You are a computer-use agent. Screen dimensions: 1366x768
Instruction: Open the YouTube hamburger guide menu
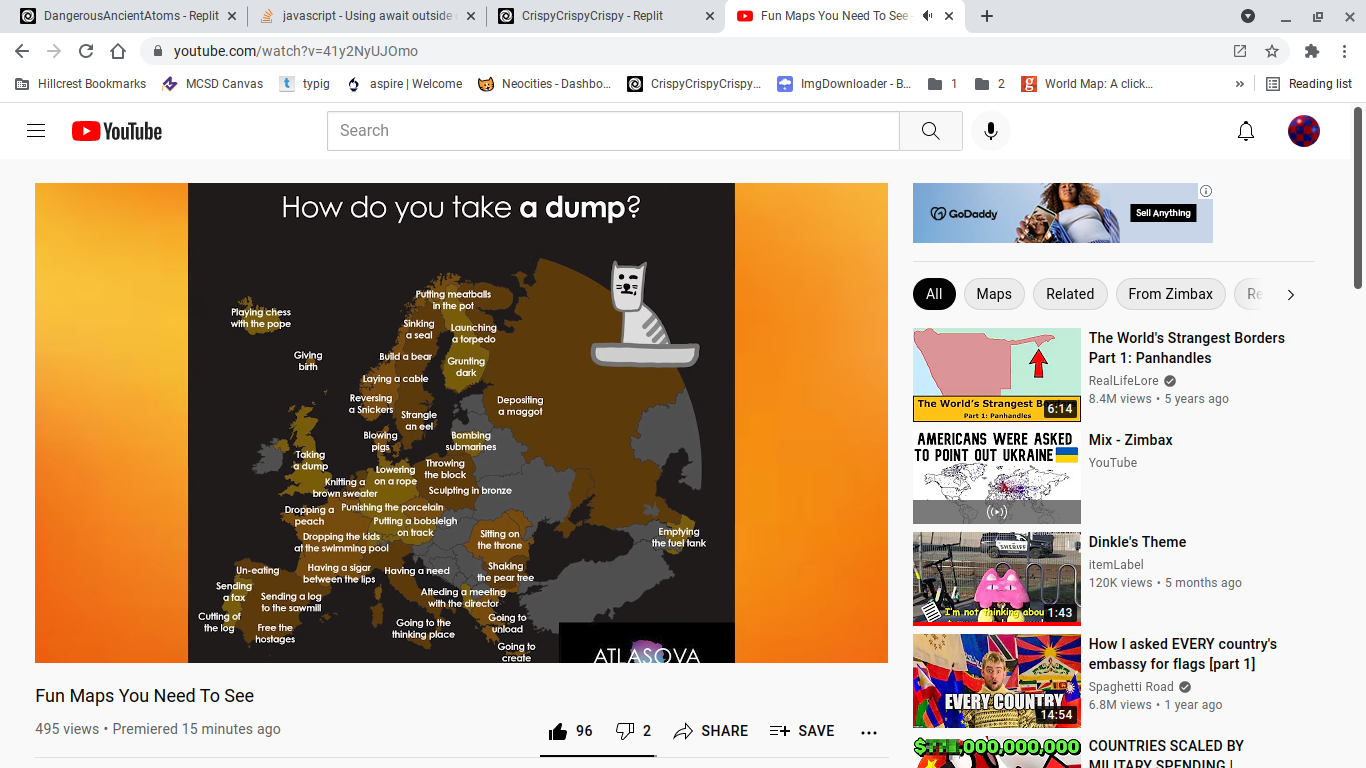point(36,131)
